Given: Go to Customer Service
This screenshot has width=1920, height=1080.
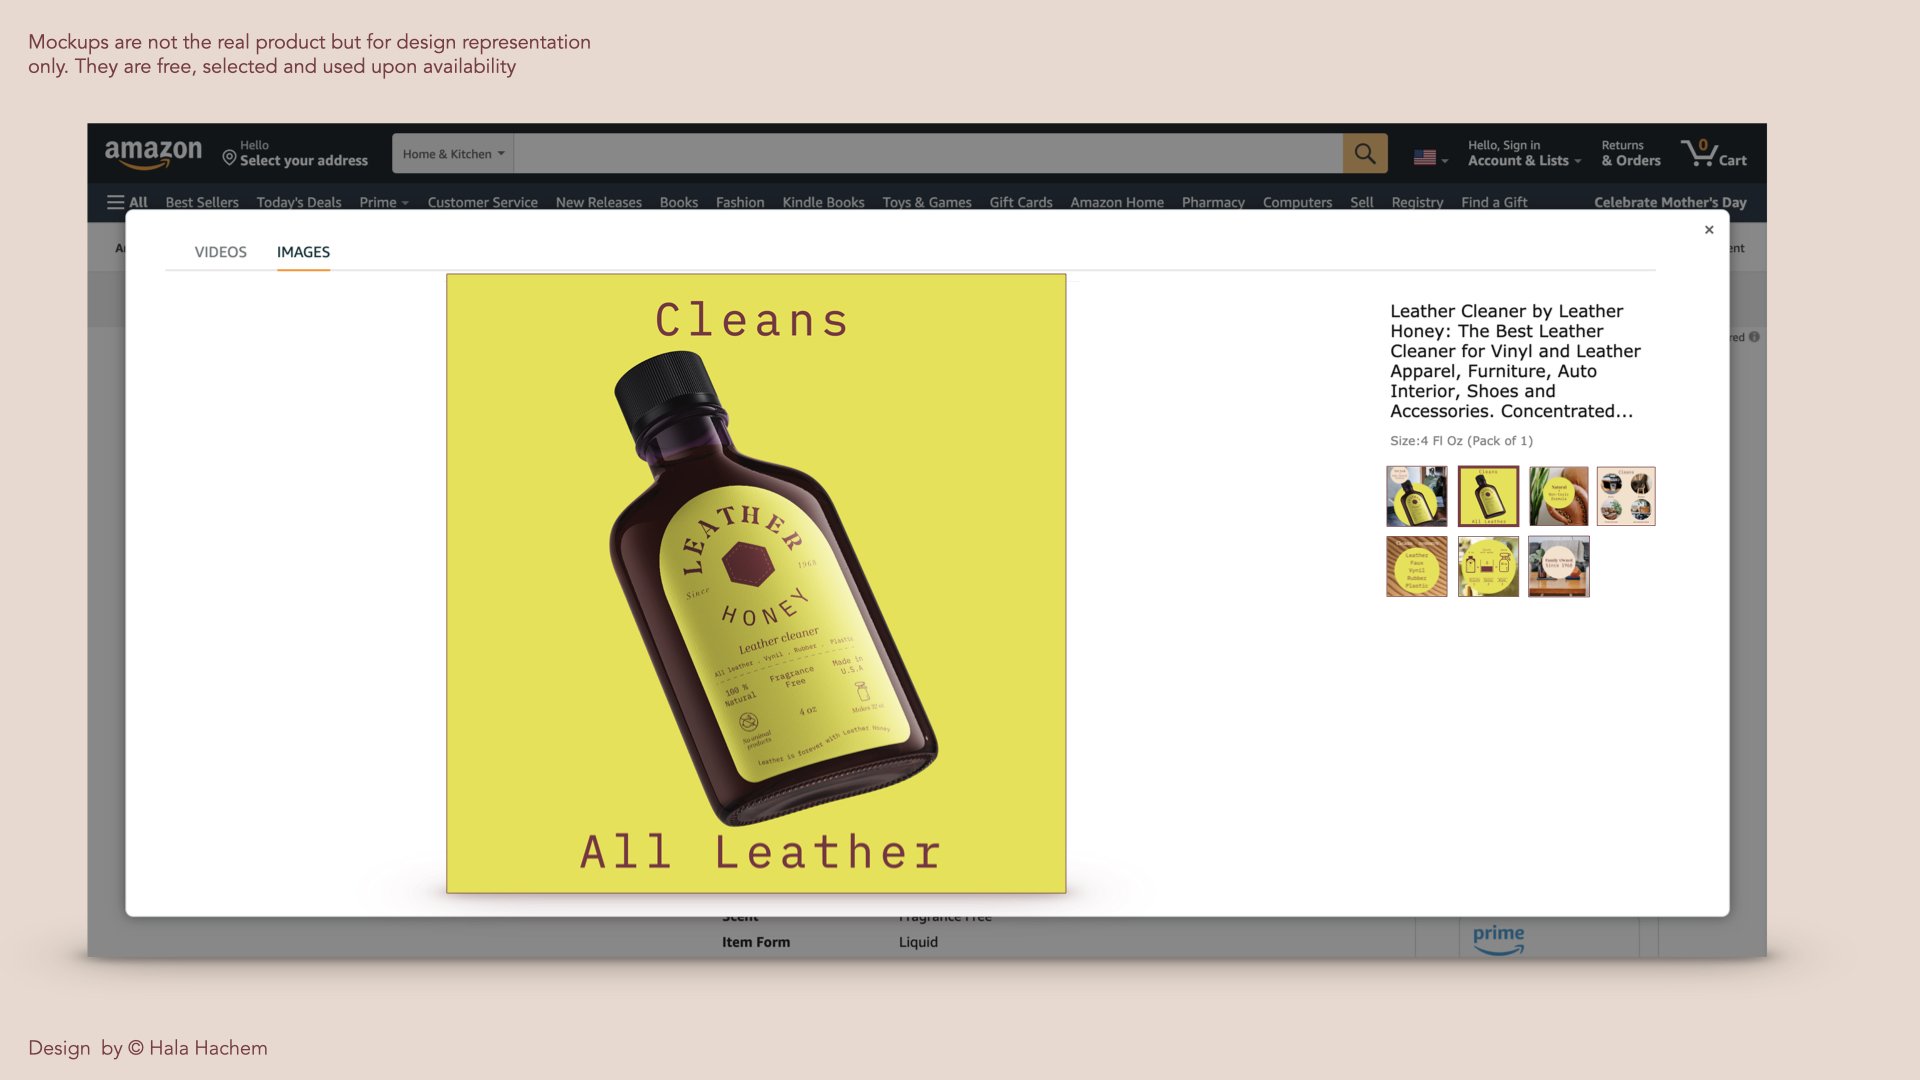Looking at the screenshot, I should click(482, 202).
